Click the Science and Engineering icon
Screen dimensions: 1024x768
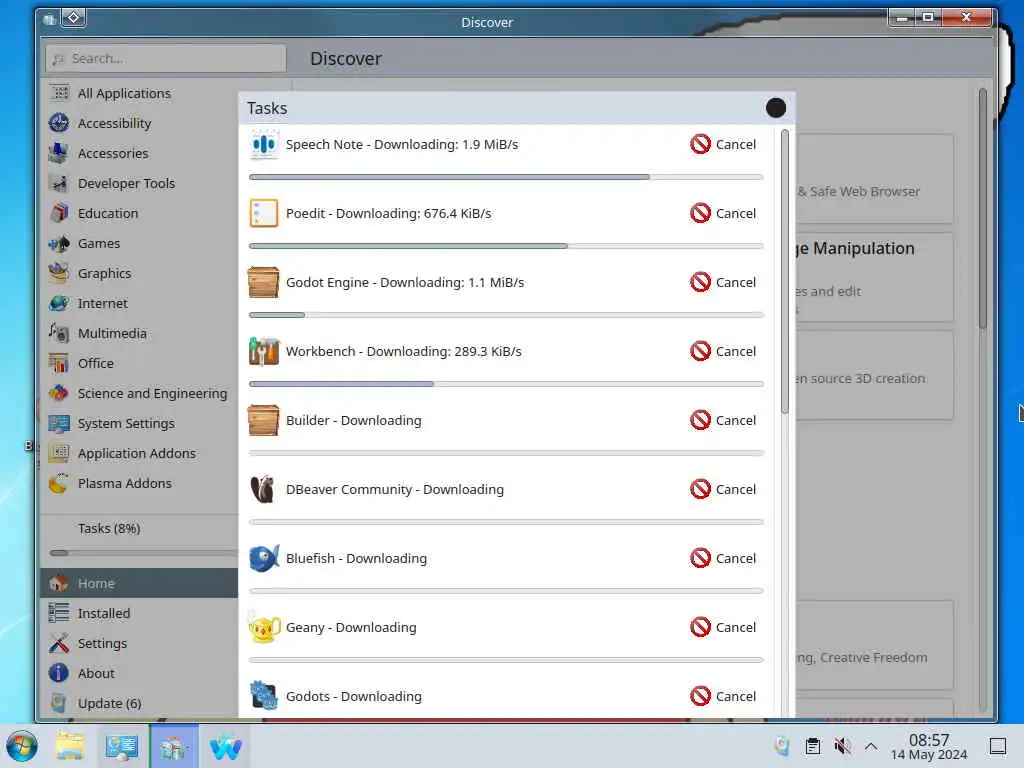[x=59, y=393]
